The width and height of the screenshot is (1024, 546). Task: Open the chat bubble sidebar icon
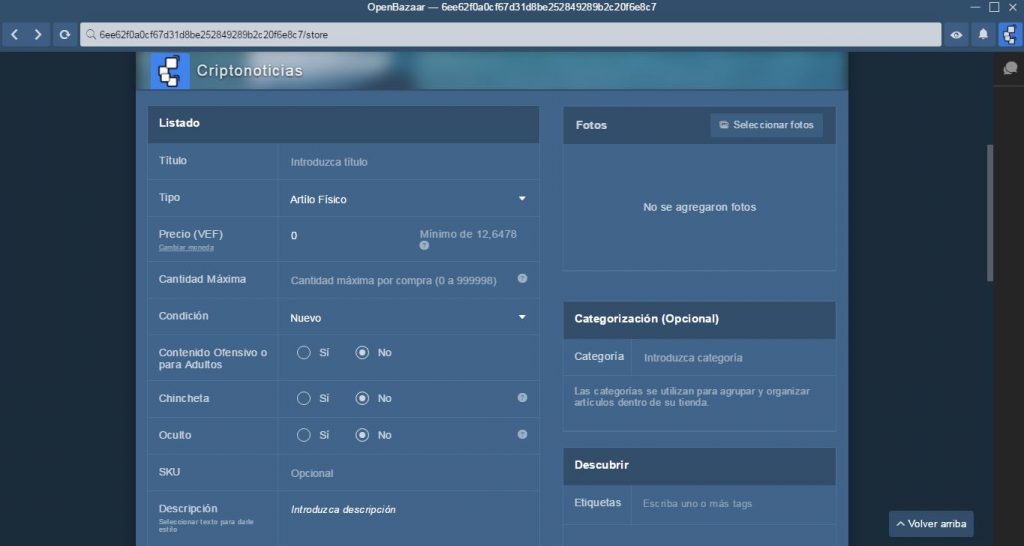[x=1010, y=69]
